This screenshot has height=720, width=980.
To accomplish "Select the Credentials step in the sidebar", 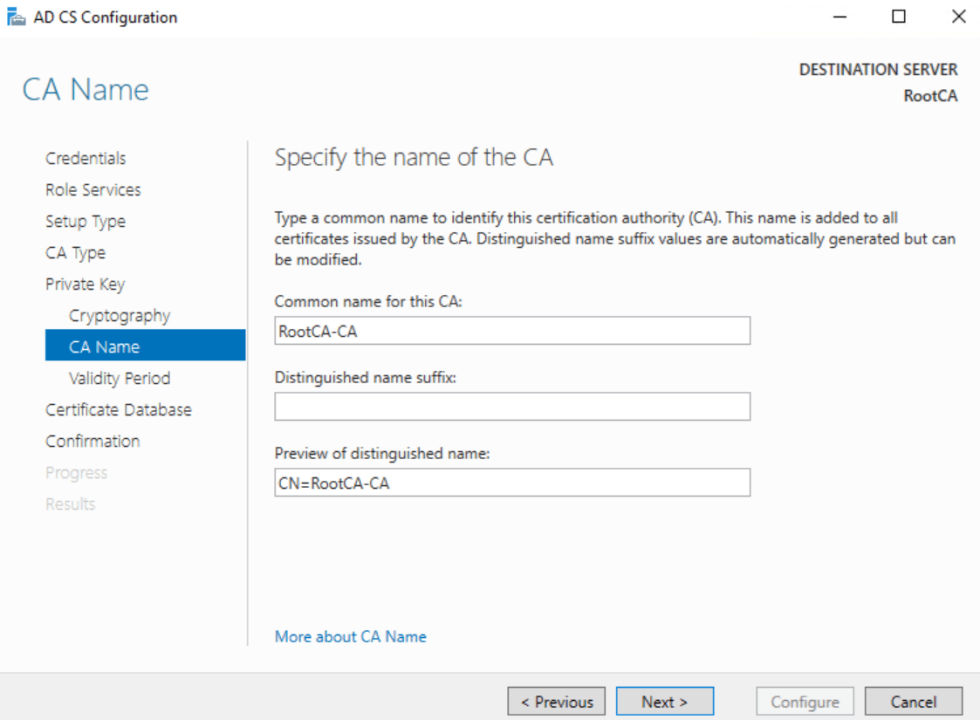I will (85, 158).
